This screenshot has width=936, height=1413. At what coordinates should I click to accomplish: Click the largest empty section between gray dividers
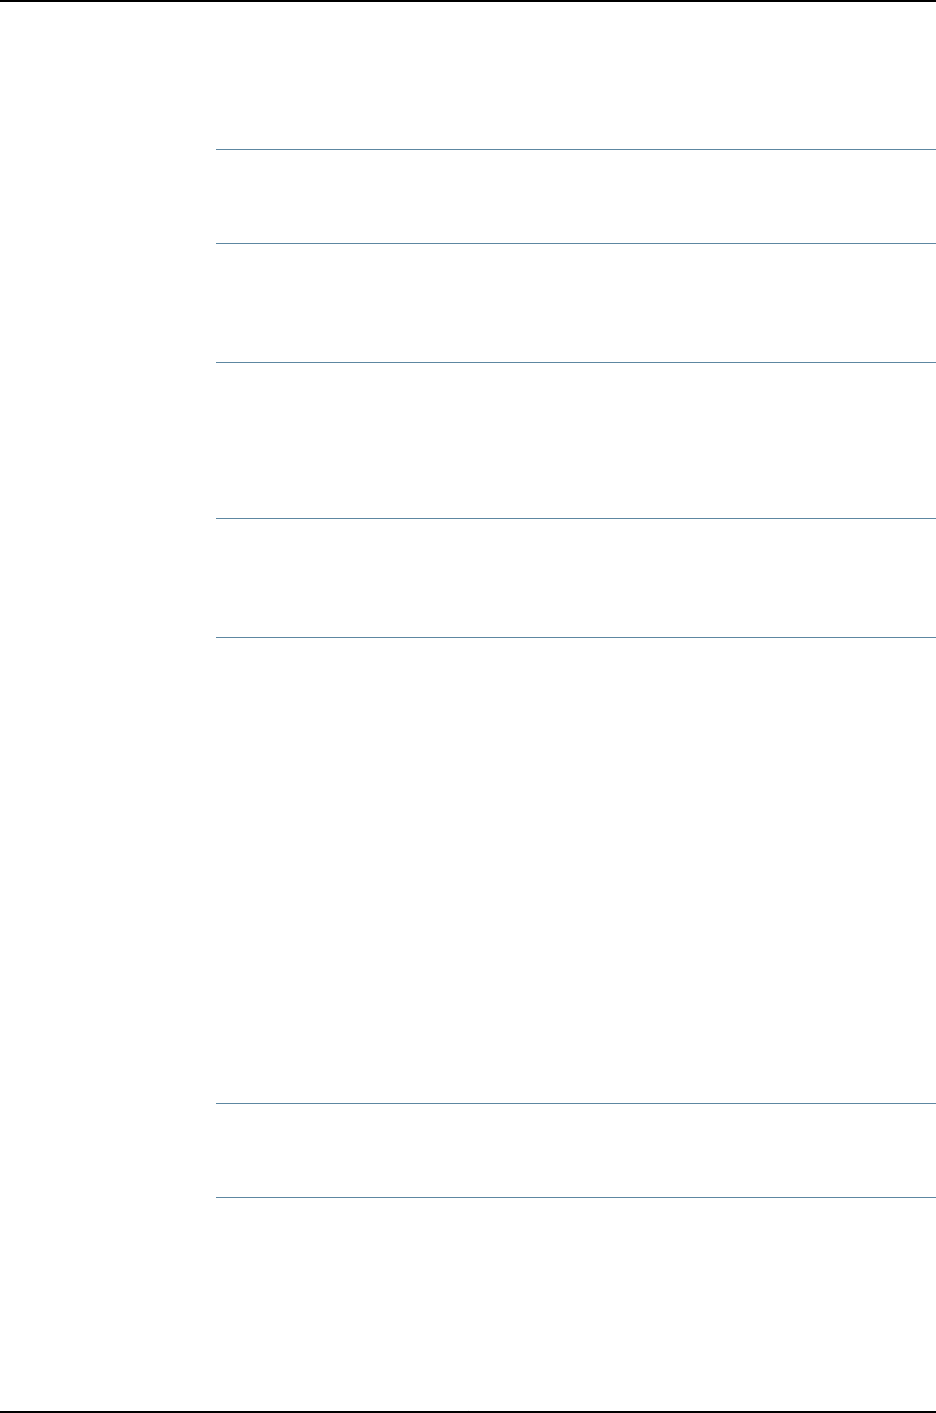coord(576,870)
